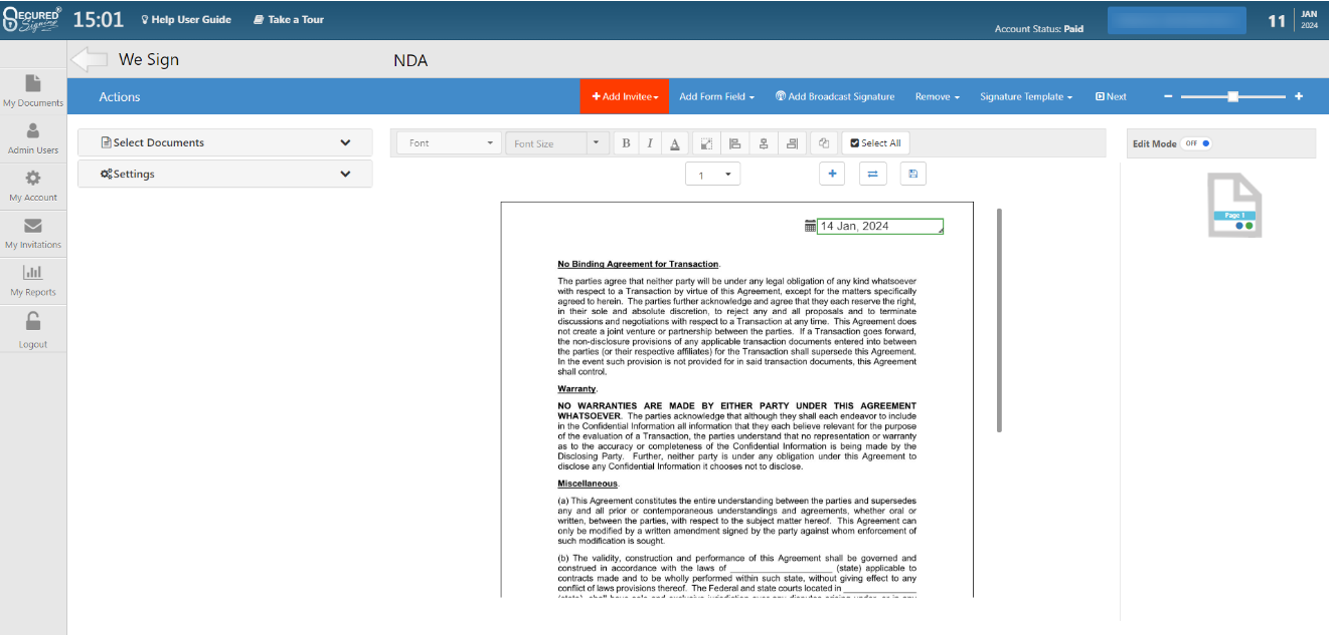This screenshot has height=636, width=1329.
Task: Click the zoom slider handle
Action: coord(1233,97)
